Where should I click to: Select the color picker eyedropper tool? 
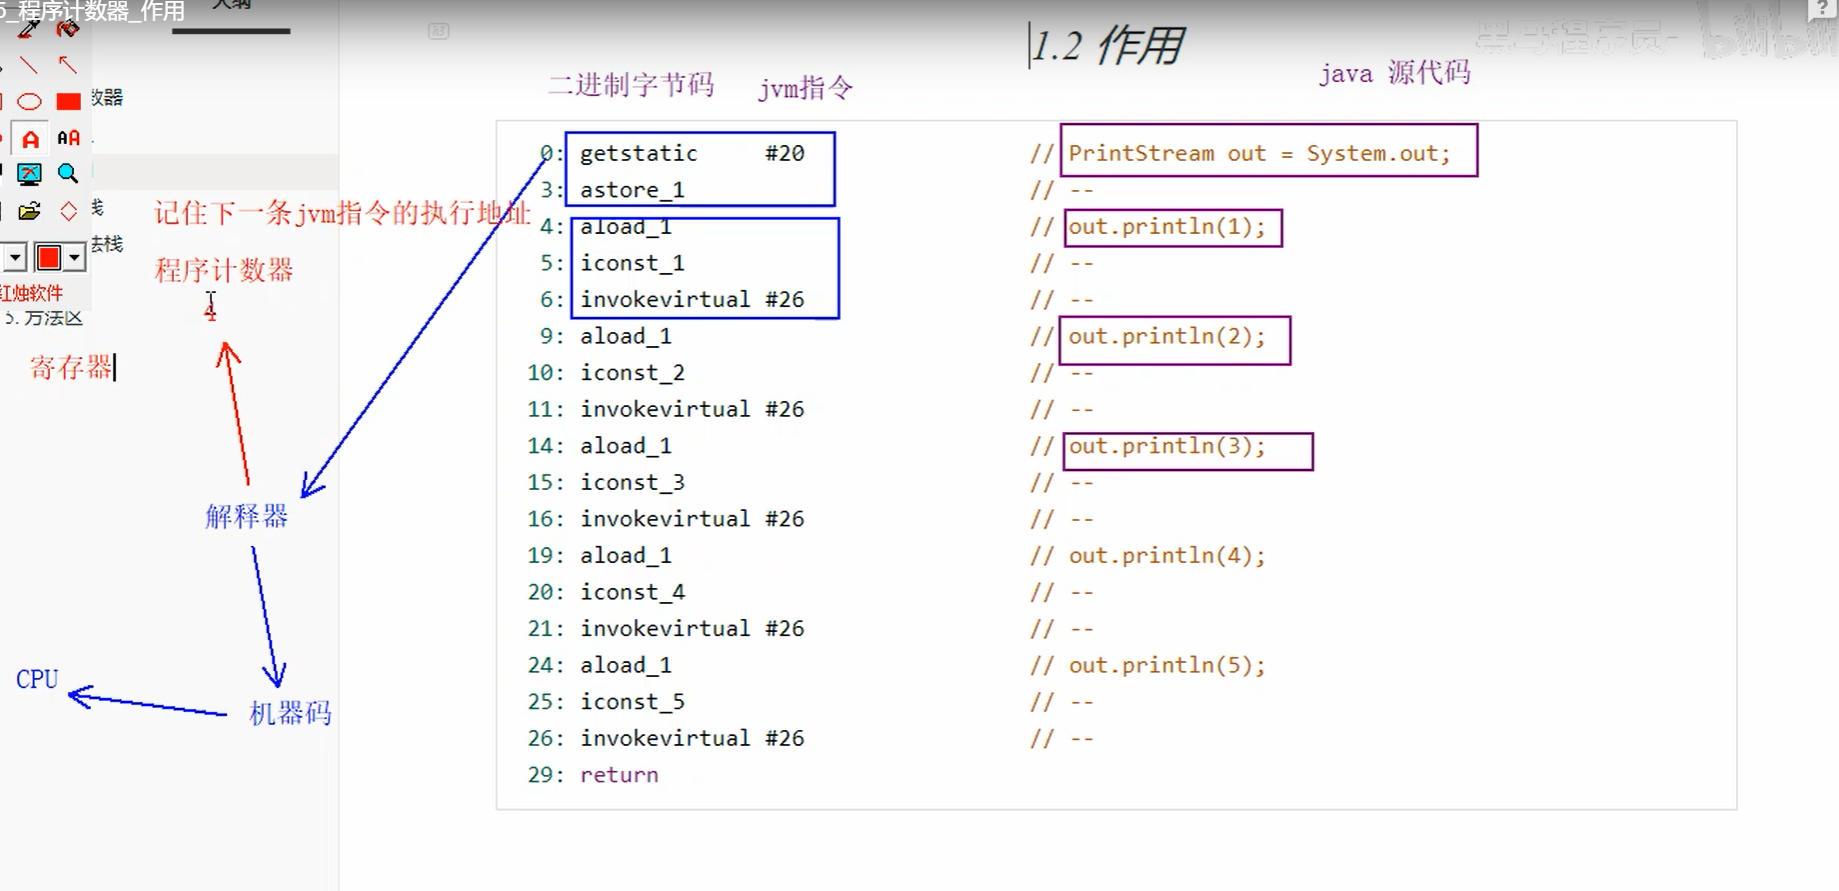29,28
